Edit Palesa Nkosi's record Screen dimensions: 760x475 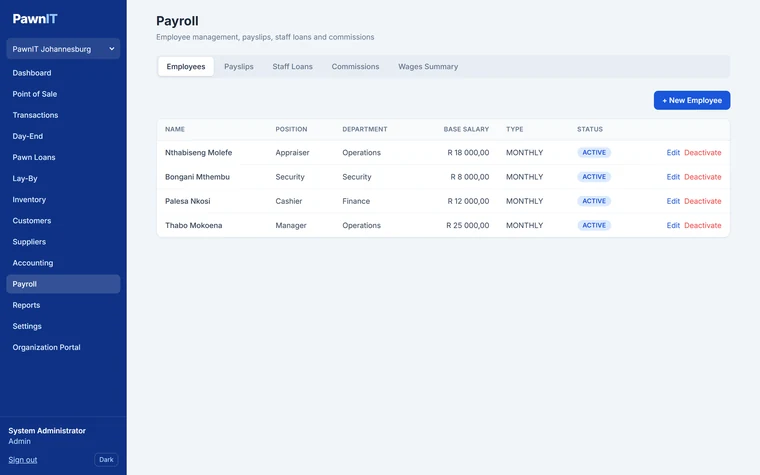(673, 201)
